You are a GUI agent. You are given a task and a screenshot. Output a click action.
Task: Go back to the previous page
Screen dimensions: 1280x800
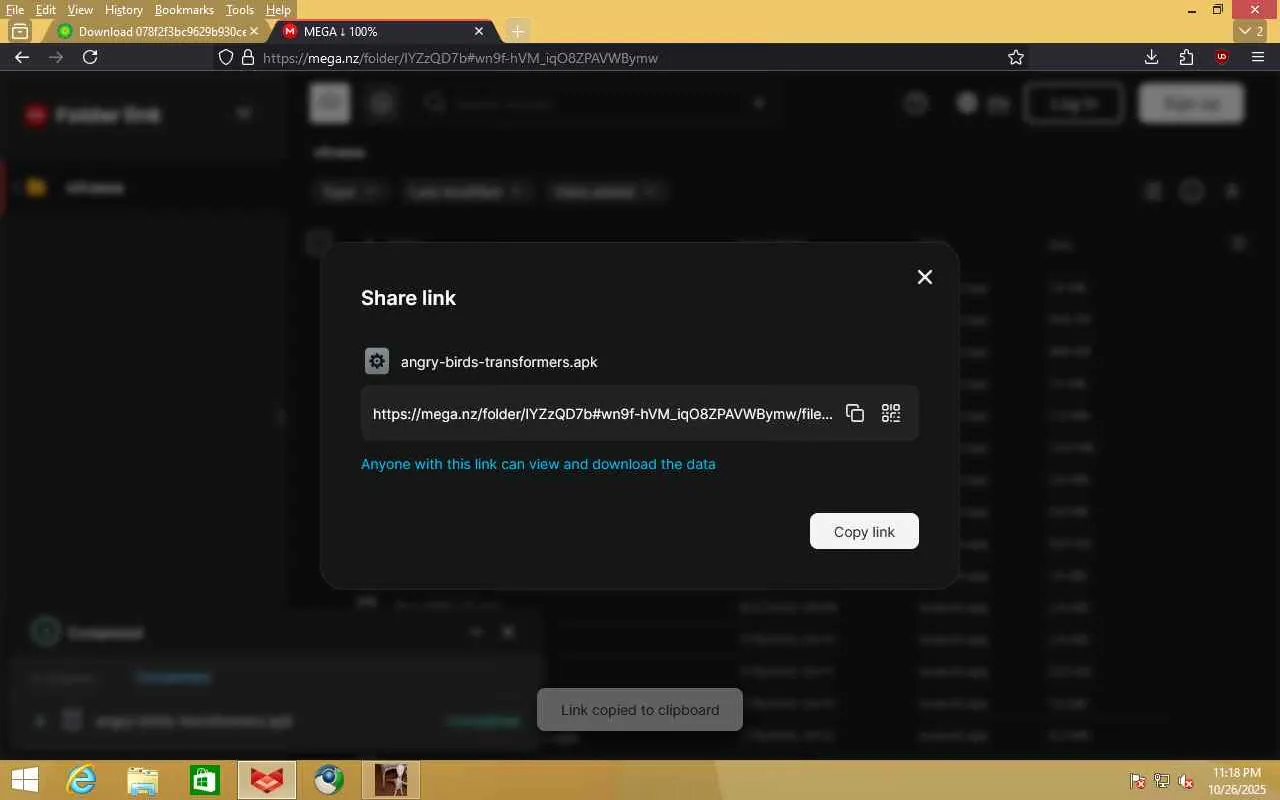pyautogui.click(x=22, y=57)
